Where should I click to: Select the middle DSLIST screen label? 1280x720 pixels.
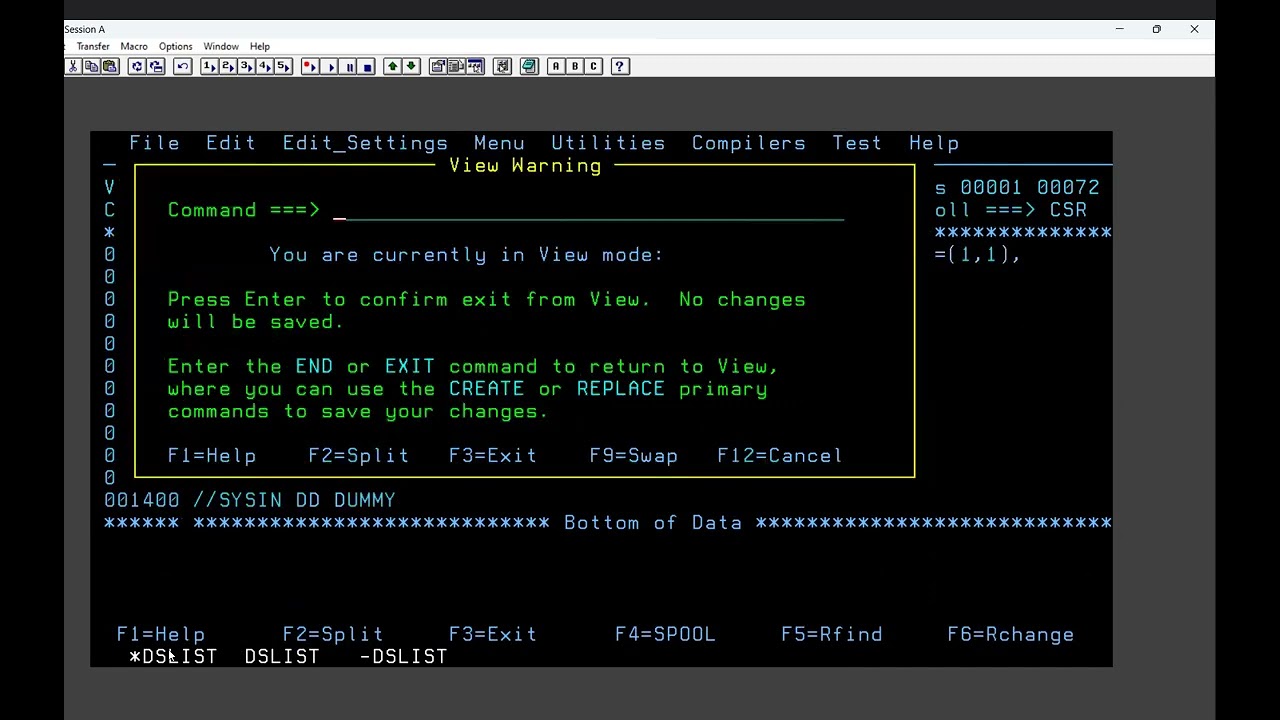282,657
